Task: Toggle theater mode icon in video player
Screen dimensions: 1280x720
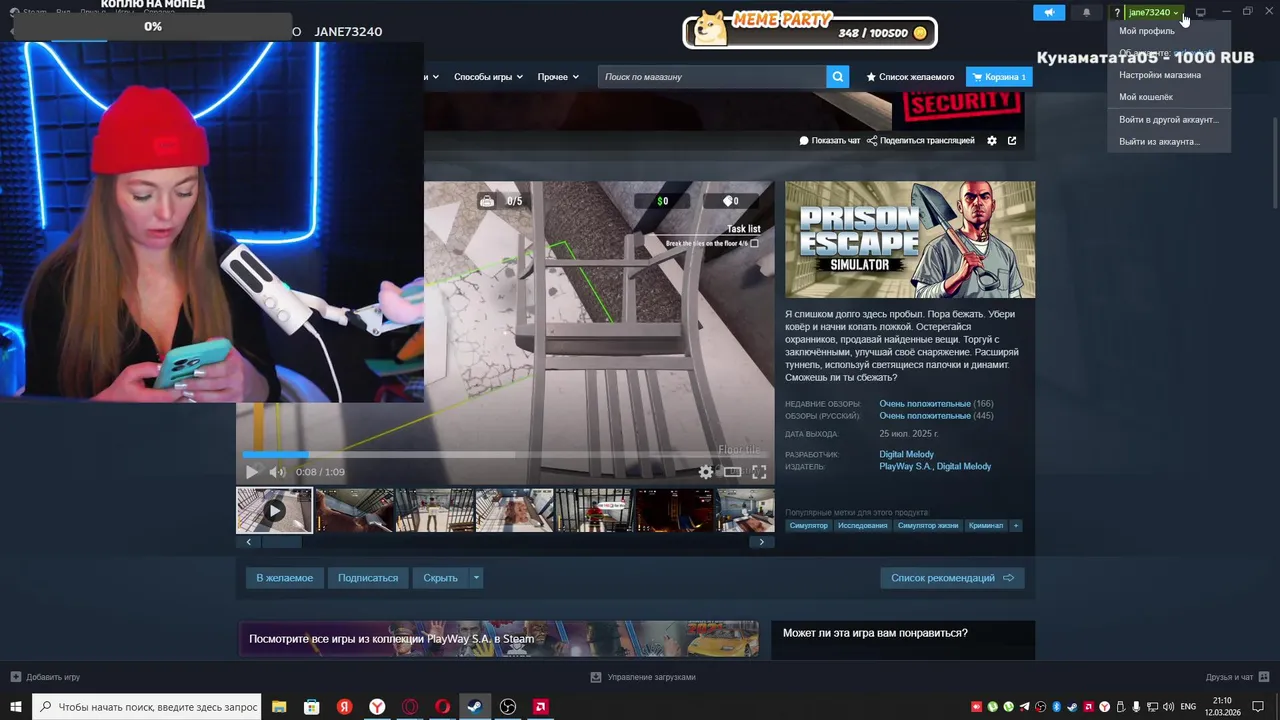Action: pyautogui.click(x=732, y=472)
